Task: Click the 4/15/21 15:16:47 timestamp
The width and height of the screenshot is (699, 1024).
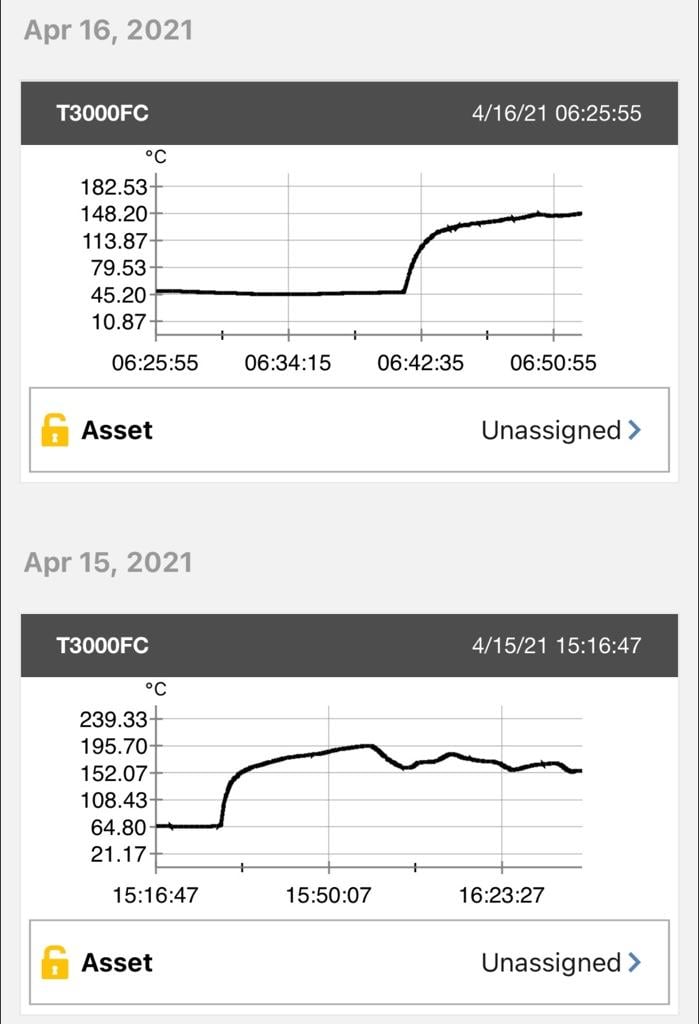Action: [556, 645]
